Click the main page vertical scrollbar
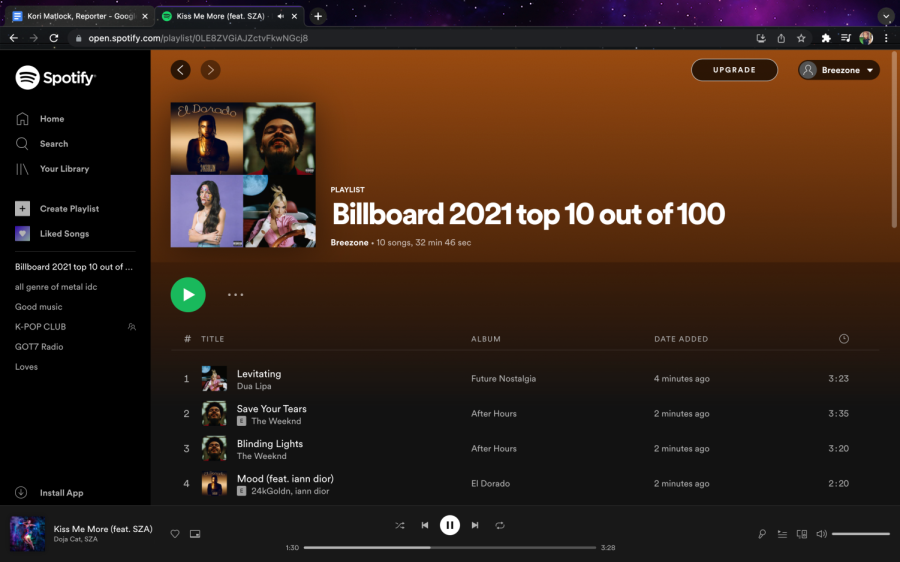 894,141
